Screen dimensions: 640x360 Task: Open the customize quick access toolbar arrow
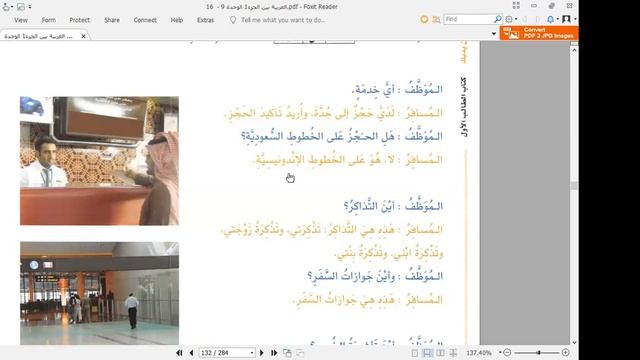30,7
